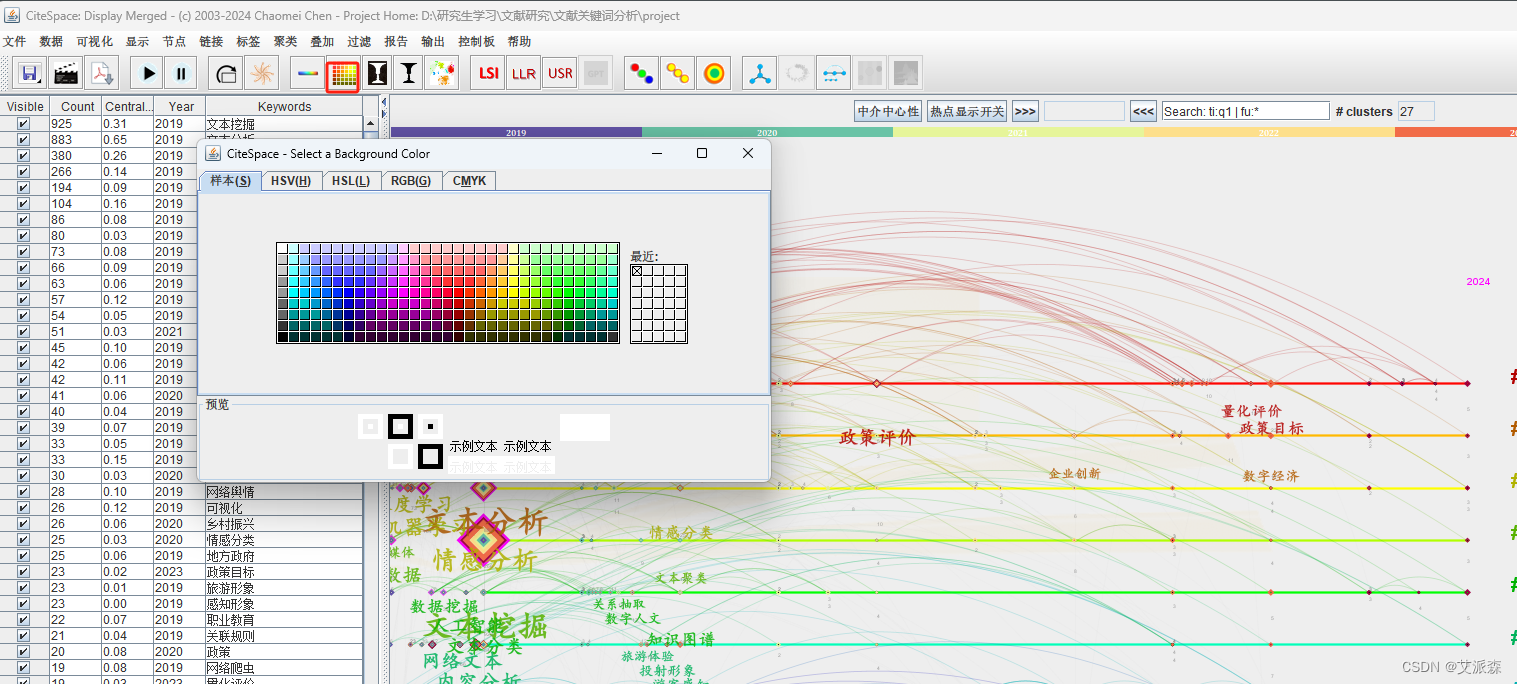
Task: Click the 中介中心性 button
Action: 888,111
